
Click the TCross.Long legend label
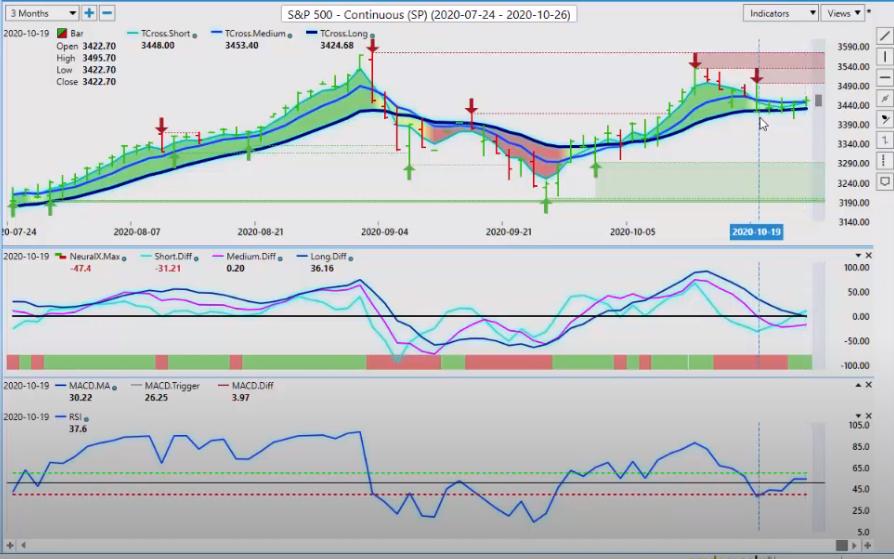tap(343, 34)
